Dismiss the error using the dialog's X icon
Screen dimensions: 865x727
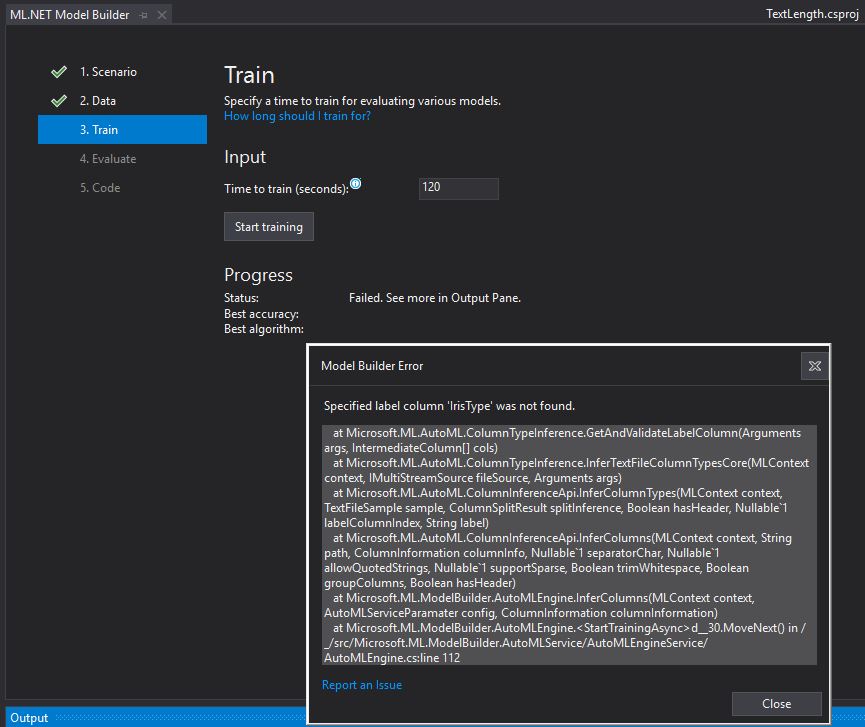pyautogui.click(x=815, y=366)
